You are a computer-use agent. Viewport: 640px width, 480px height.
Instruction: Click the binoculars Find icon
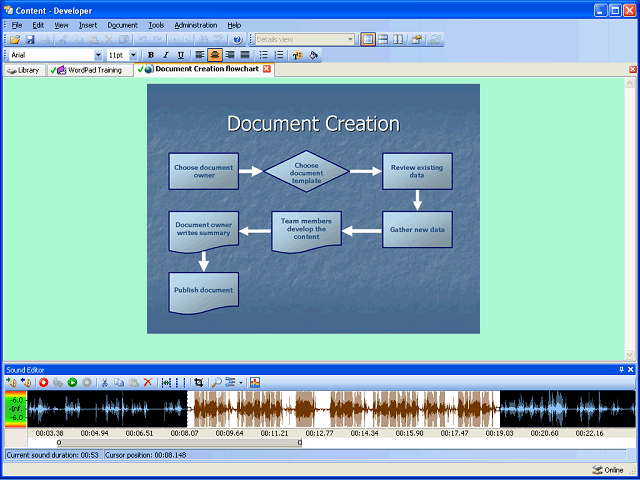click(203, 40)
